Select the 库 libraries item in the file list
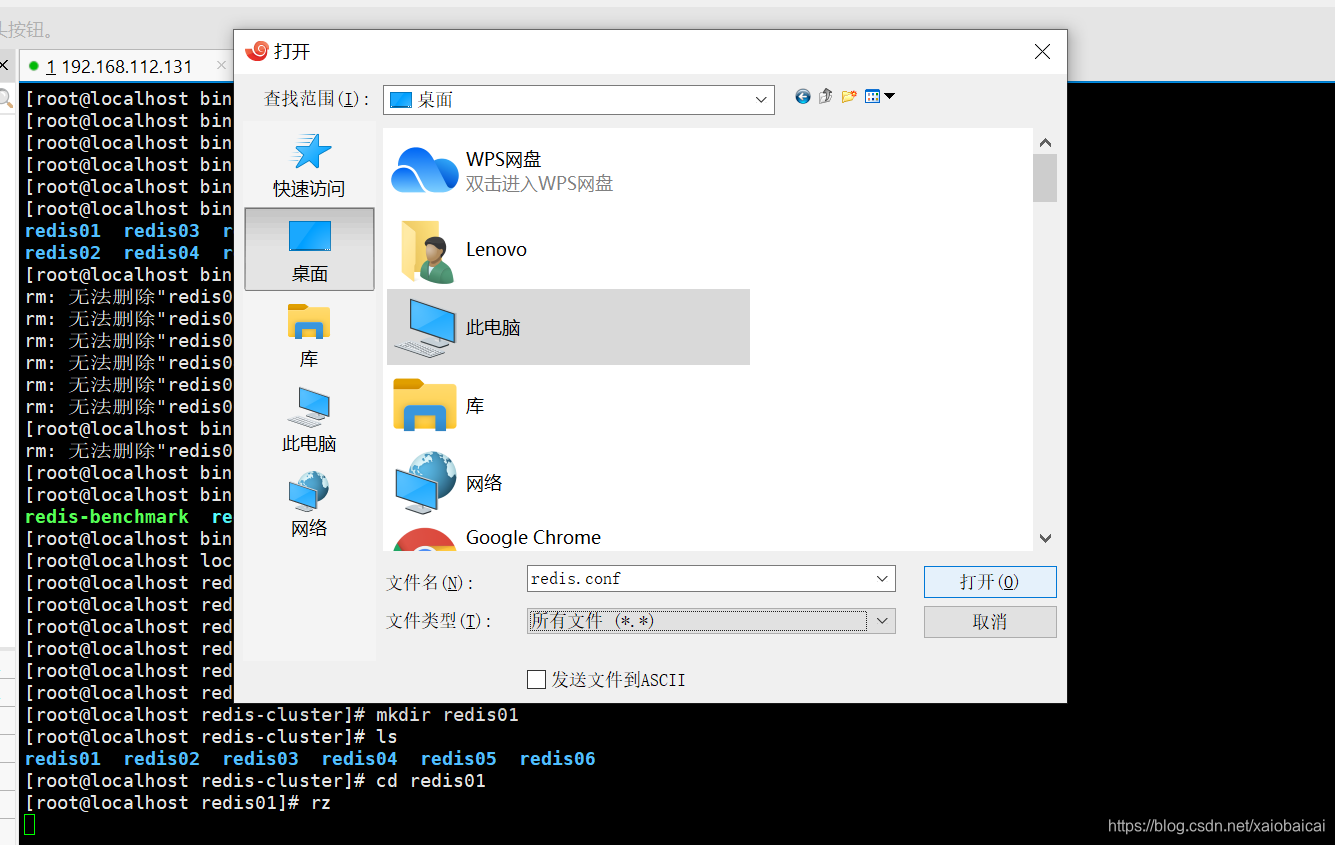Screen dimensions: 1335x845 (568, 405)
